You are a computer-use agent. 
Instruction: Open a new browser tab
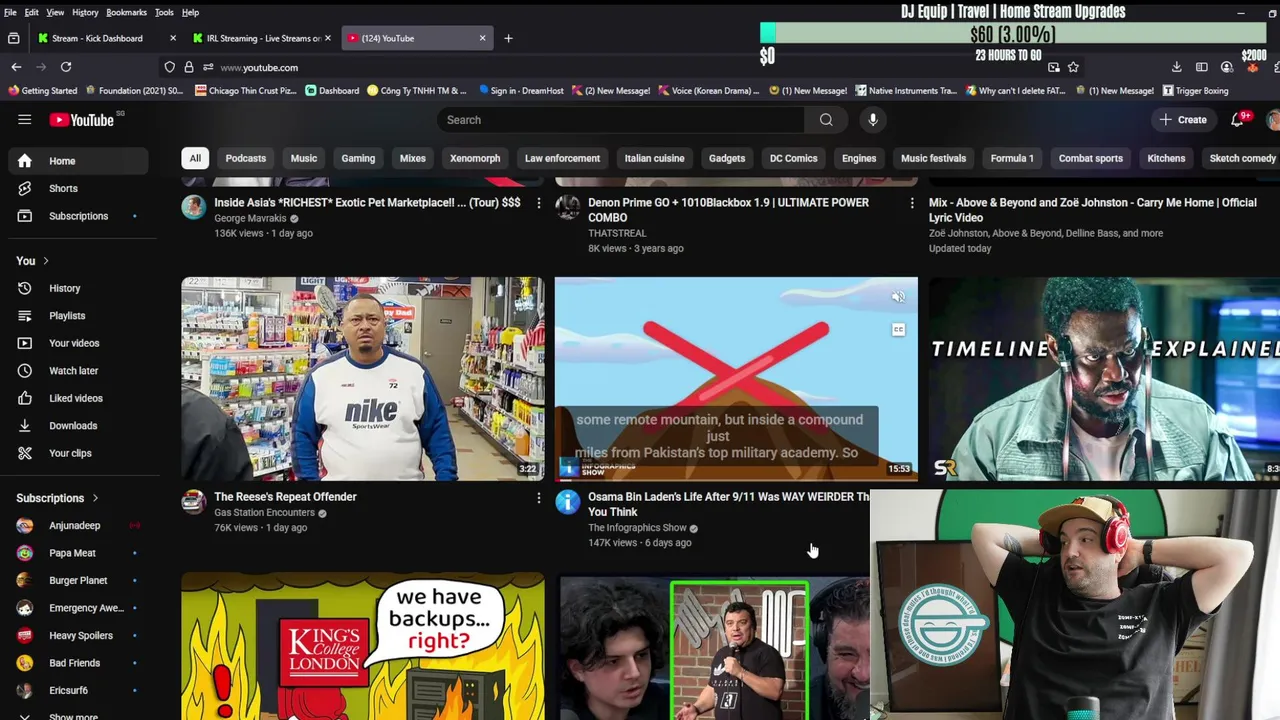pos(508,38)
